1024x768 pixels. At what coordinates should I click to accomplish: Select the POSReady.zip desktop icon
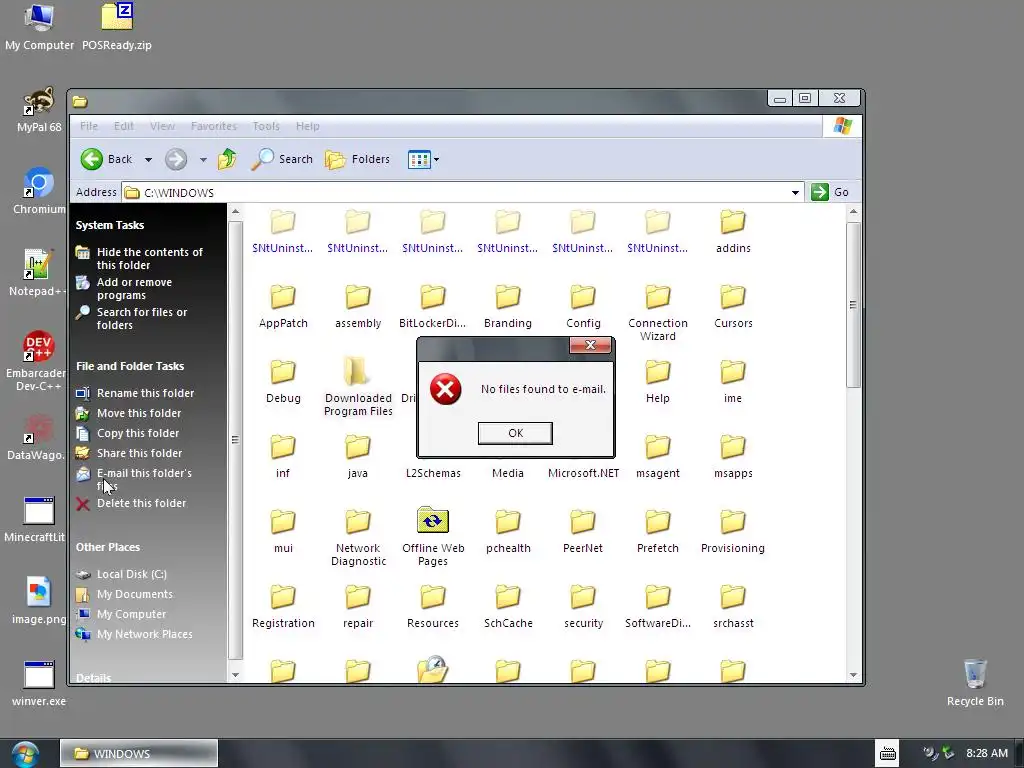[x=117, y=27]
